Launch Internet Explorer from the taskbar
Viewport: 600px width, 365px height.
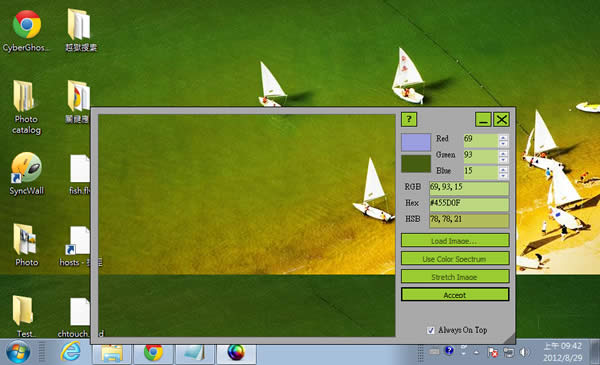coord(70,352)
